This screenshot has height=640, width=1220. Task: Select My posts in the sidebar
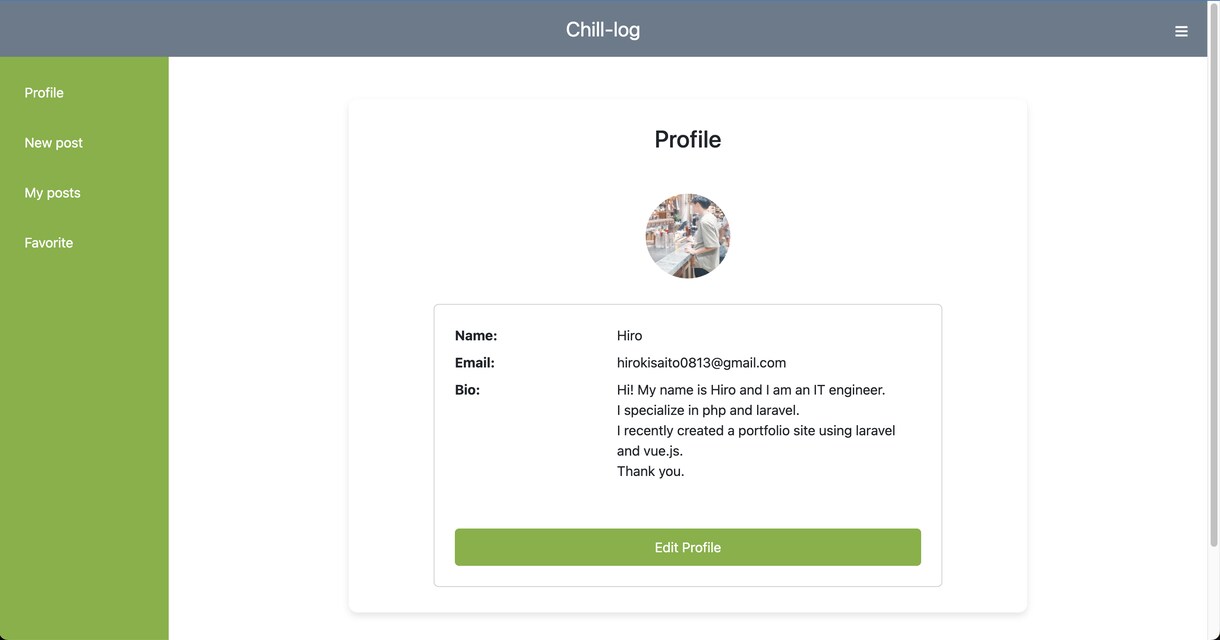click(x=52, y=192)
